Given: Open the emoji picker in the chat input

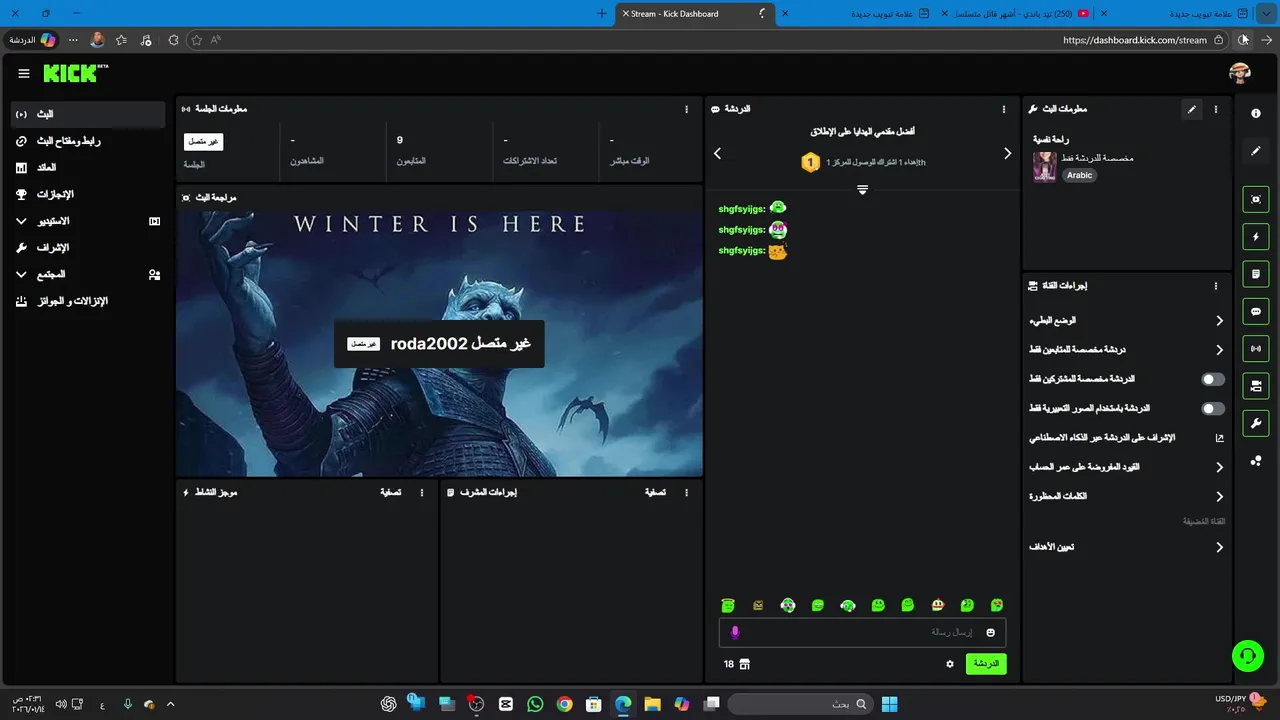Looking at the screenshot, I should click(991, 632).
